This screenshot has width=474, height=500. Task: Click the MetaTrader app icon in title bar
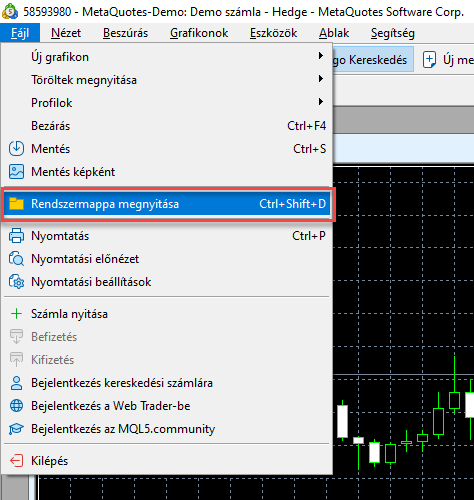click(x=10, y=11)
